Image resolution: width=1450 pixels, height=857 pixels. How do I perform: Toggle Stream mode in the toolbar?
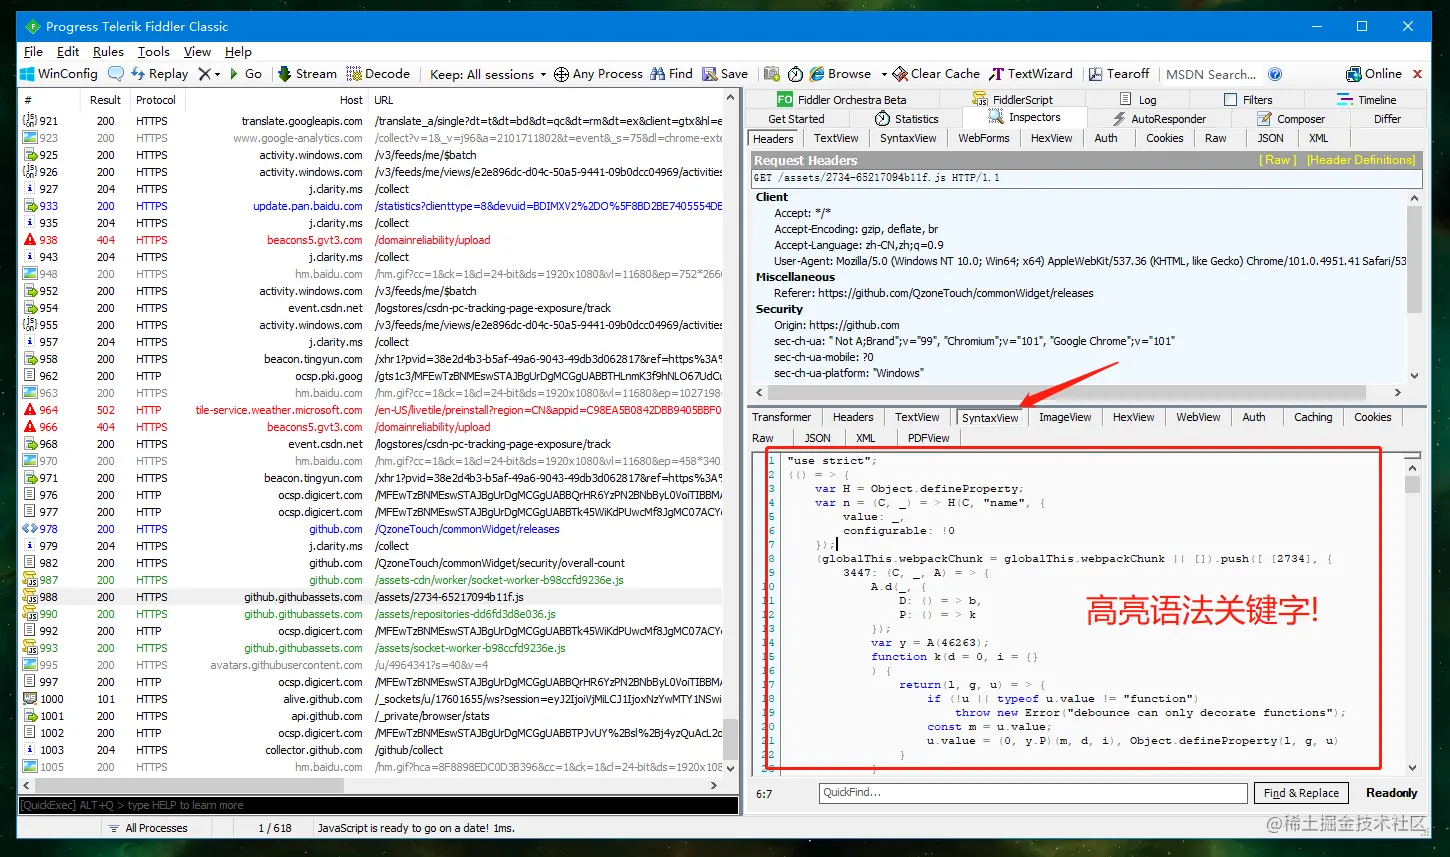click(x=307, y=74)
